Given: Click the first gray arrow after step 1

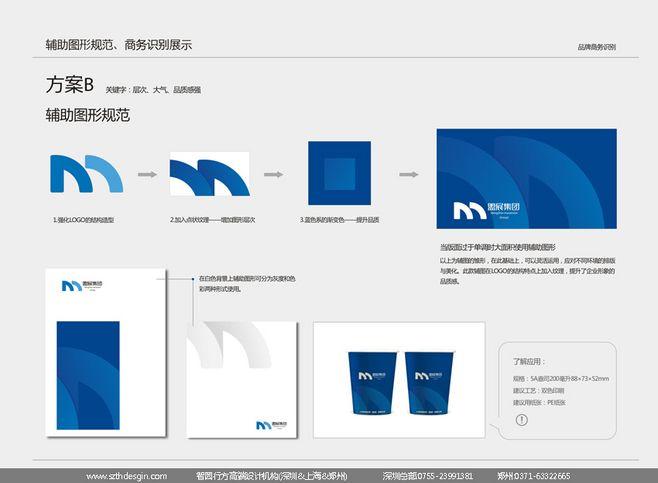Looking at the screenshot, I should pyautogui.click(x=147, y=175).
